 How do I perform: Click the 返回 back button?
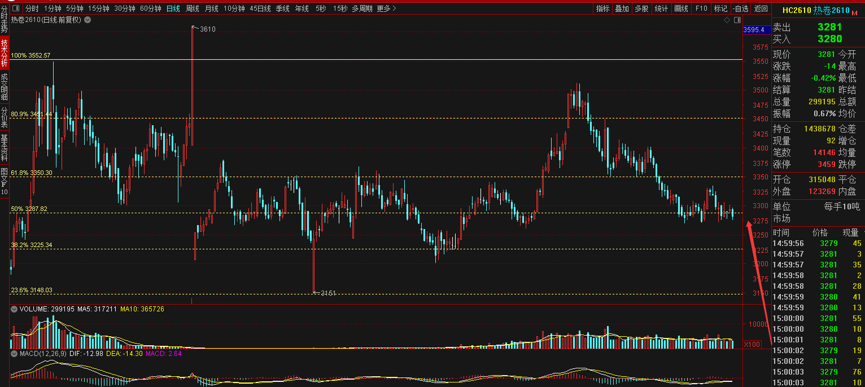[x=761, y=8]
